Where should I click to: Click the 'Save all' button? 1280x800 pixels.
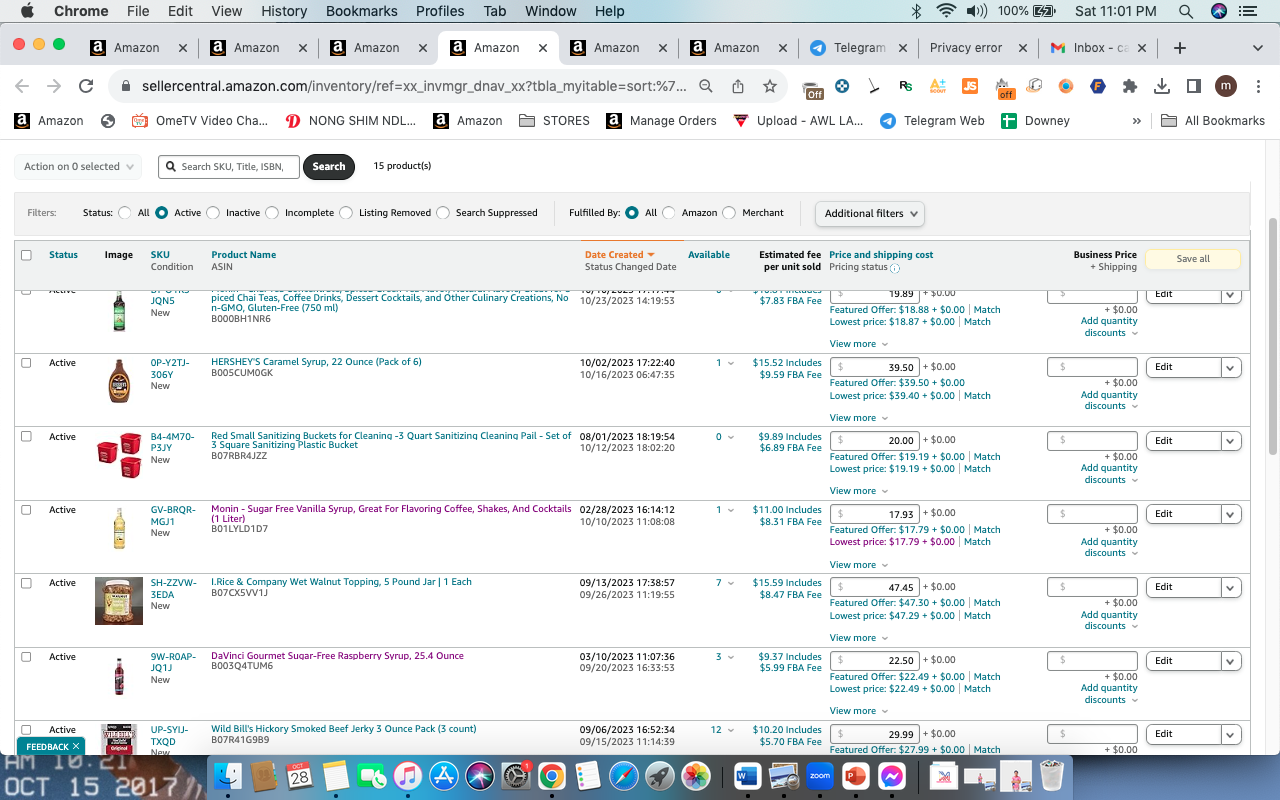[x=1193, y=259]
